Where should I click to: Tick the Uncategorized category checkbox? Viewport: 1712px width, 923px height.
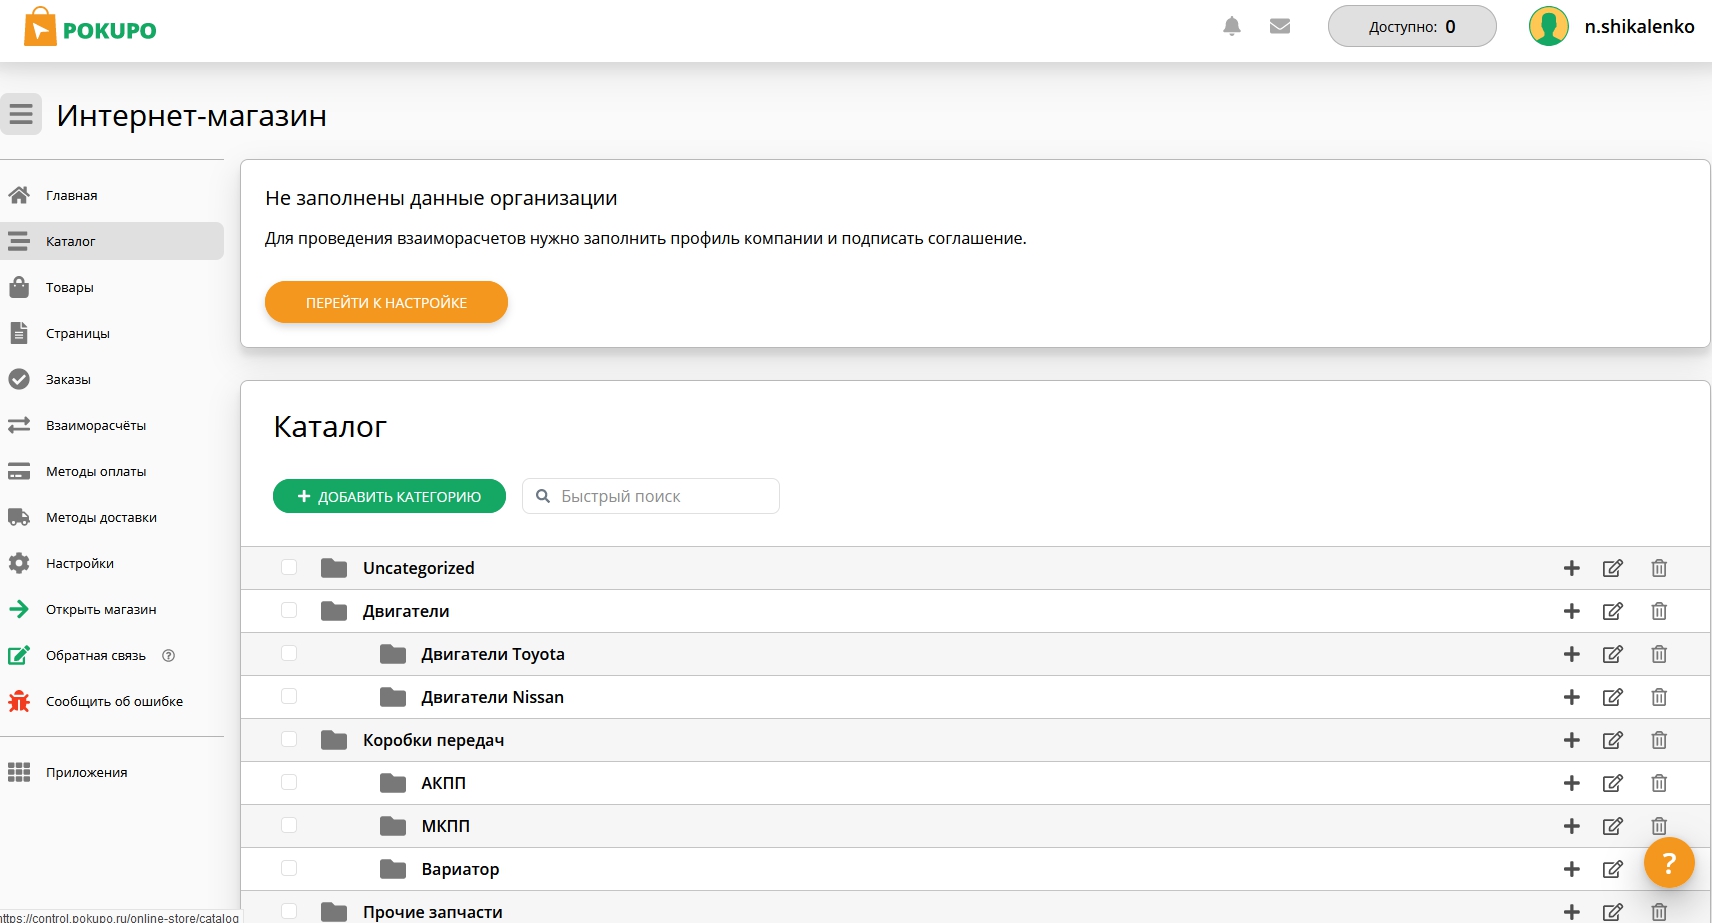(x=289, y=568)
